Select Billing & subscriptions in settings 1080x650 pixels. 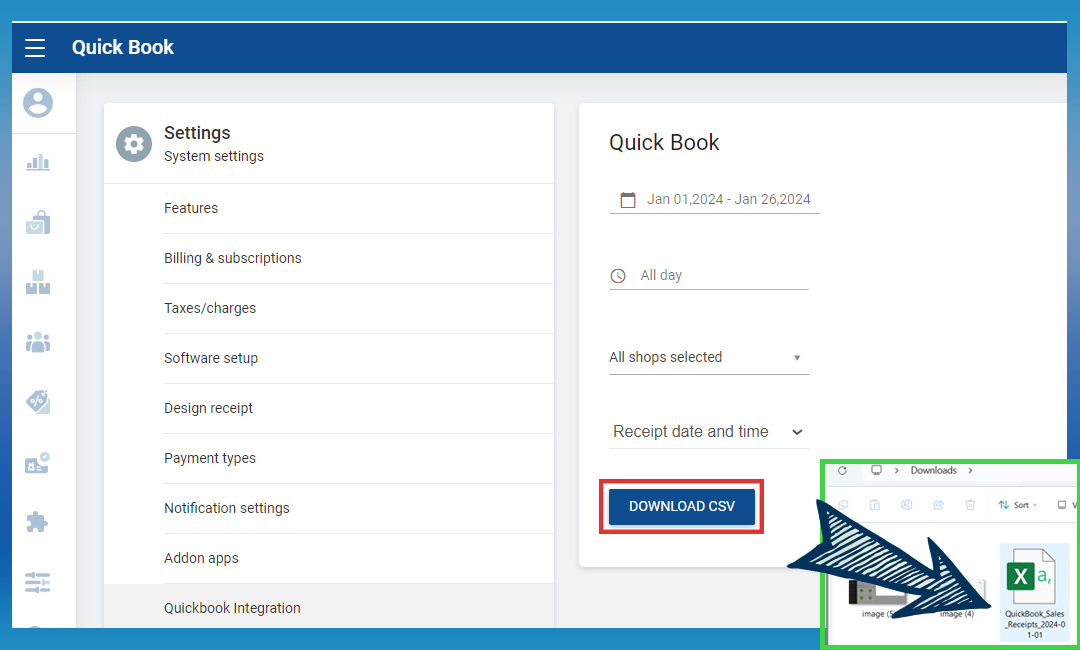[x=232, y=258]
